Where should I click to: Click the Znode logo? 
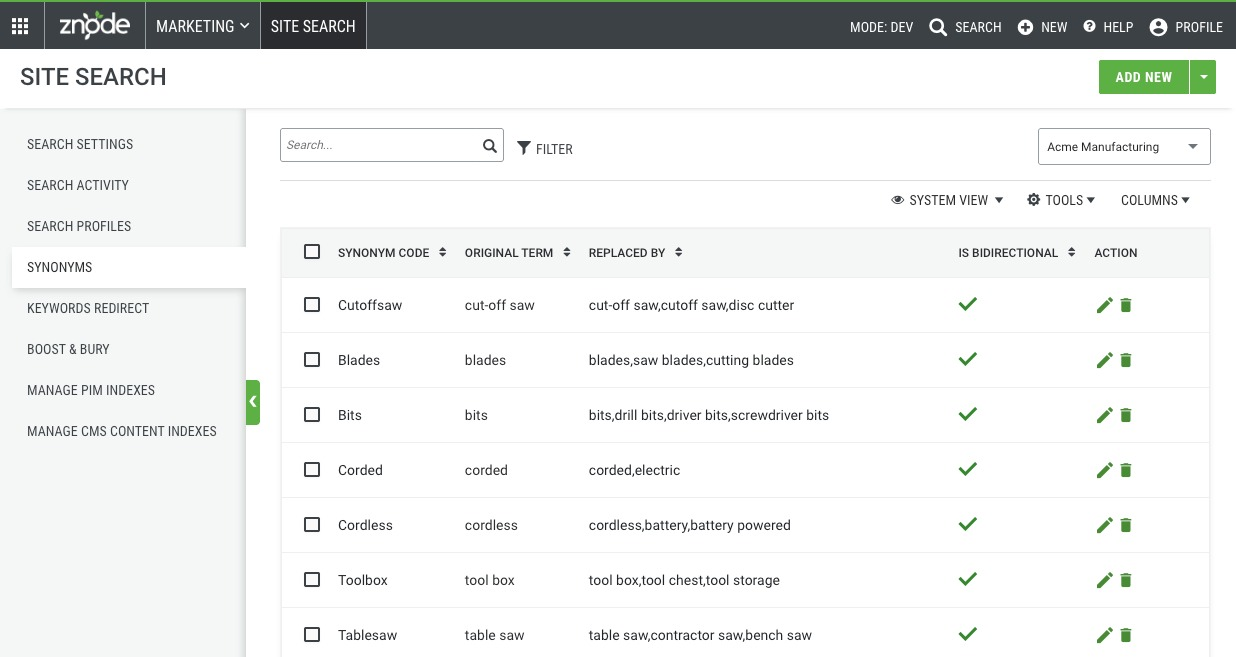[x=94, y=26]
